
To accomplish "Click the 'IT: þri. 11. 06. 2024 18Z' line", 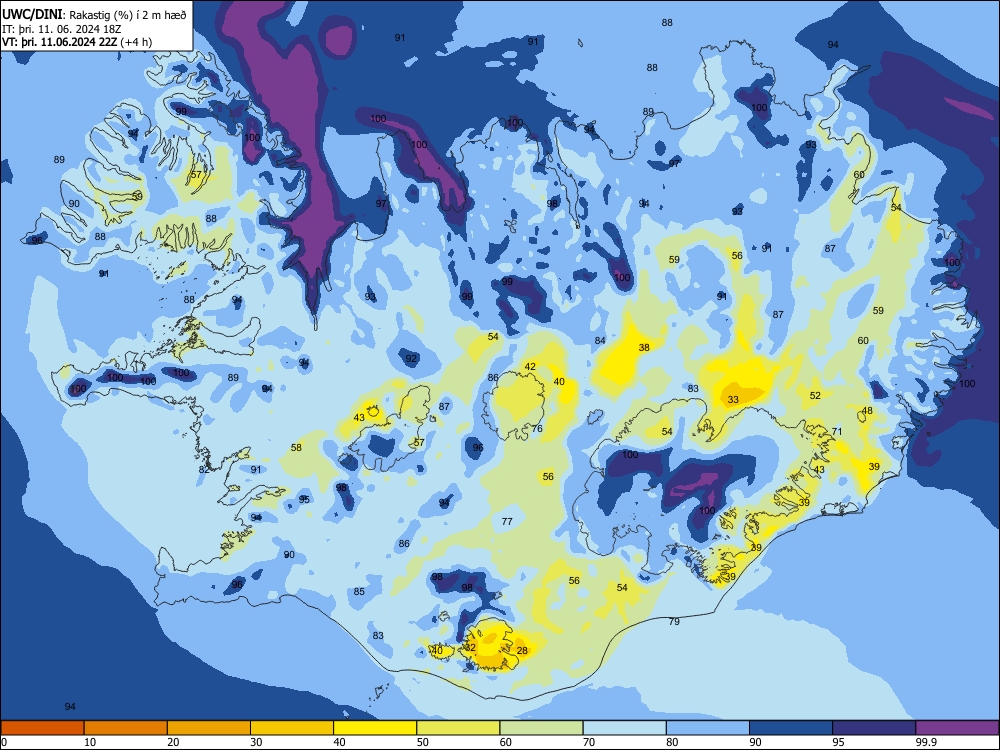I will tap(61, 29).
